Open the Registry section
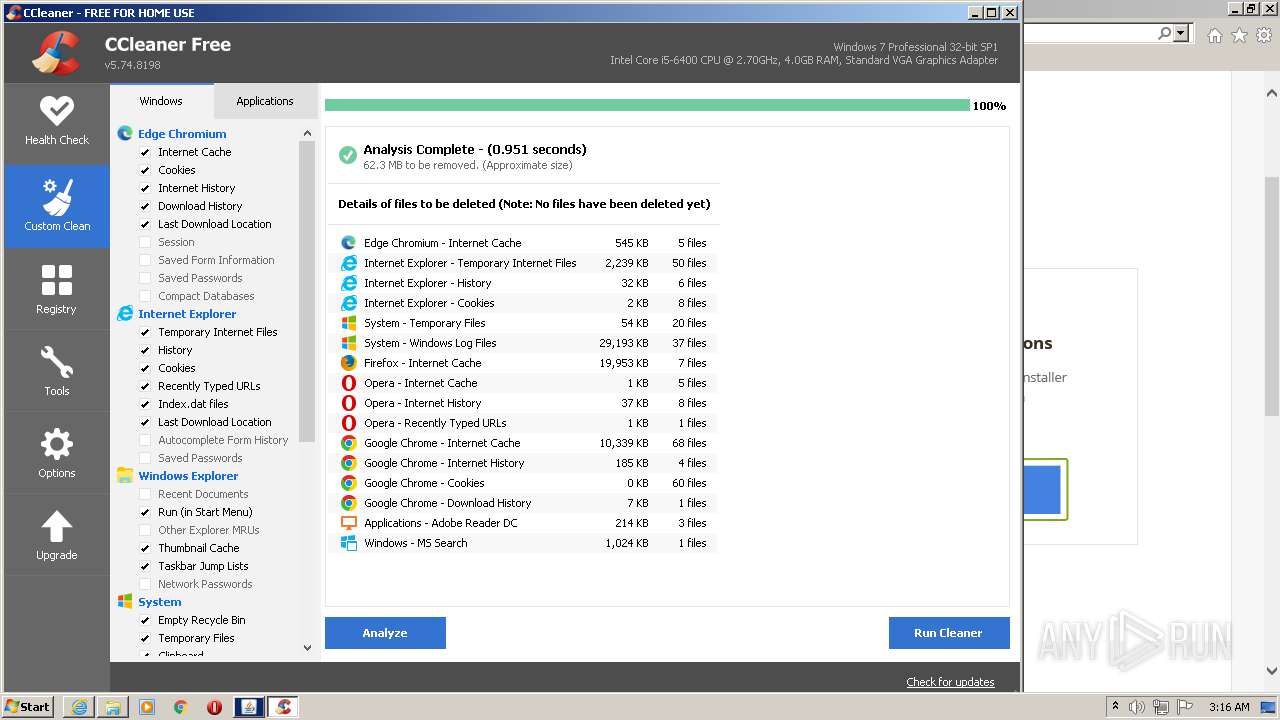Image resolution: width=1280 pixels, height=720 pixels. click(56, 291)
